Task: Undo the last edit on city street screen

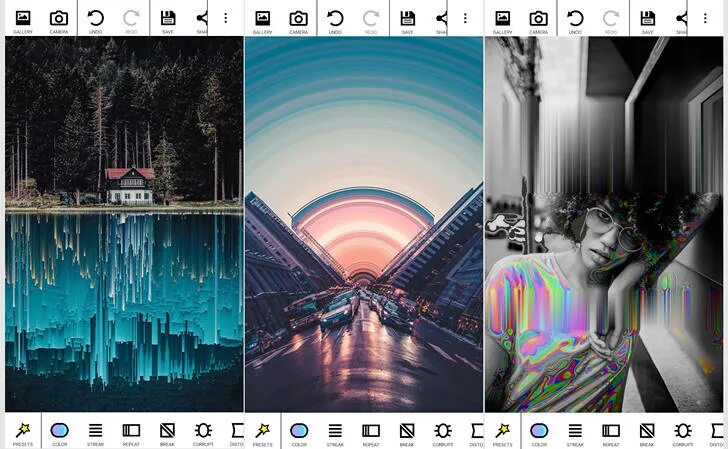Action: [x=335, y=22]
